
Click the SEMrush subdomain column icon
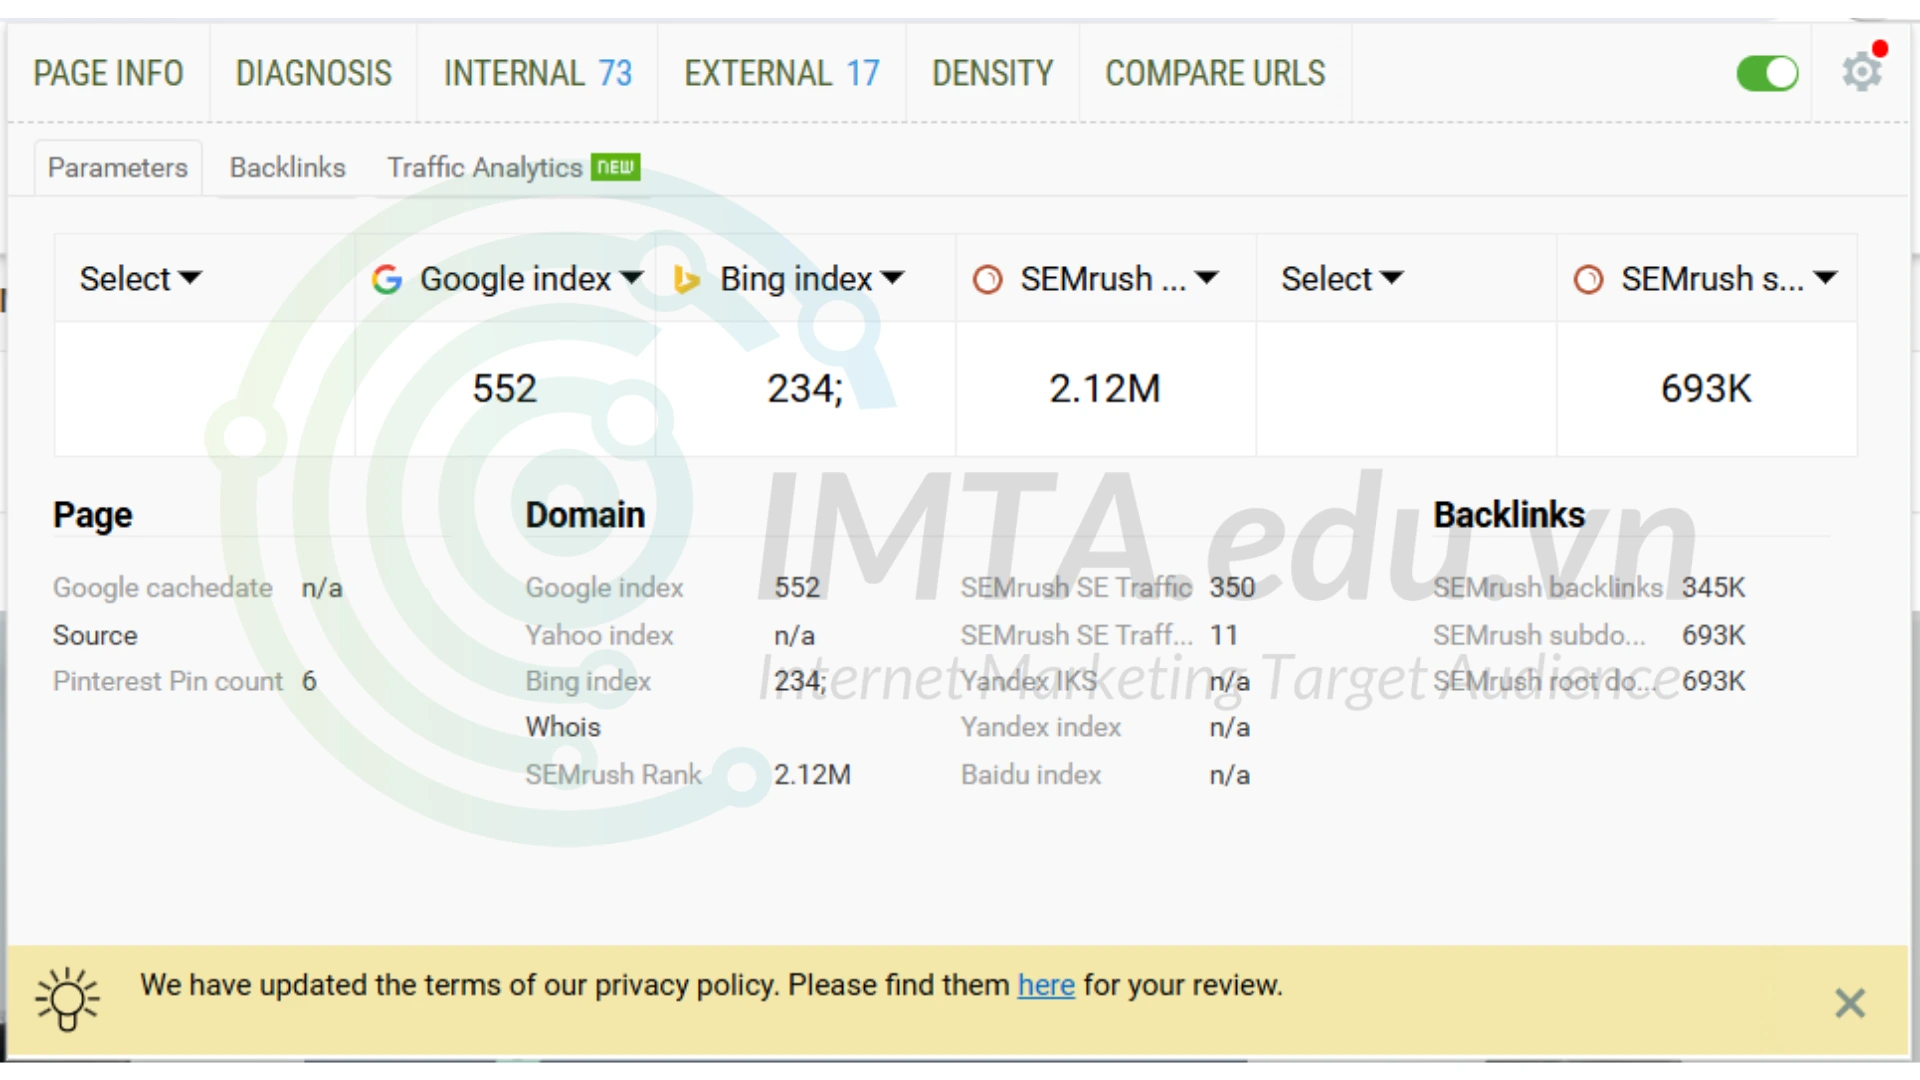(x=1588, y=279)
